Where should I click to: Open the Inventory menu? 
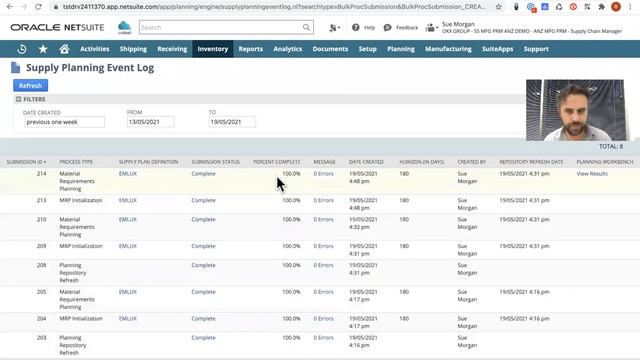pyautogui.click(x=213, y=49)
